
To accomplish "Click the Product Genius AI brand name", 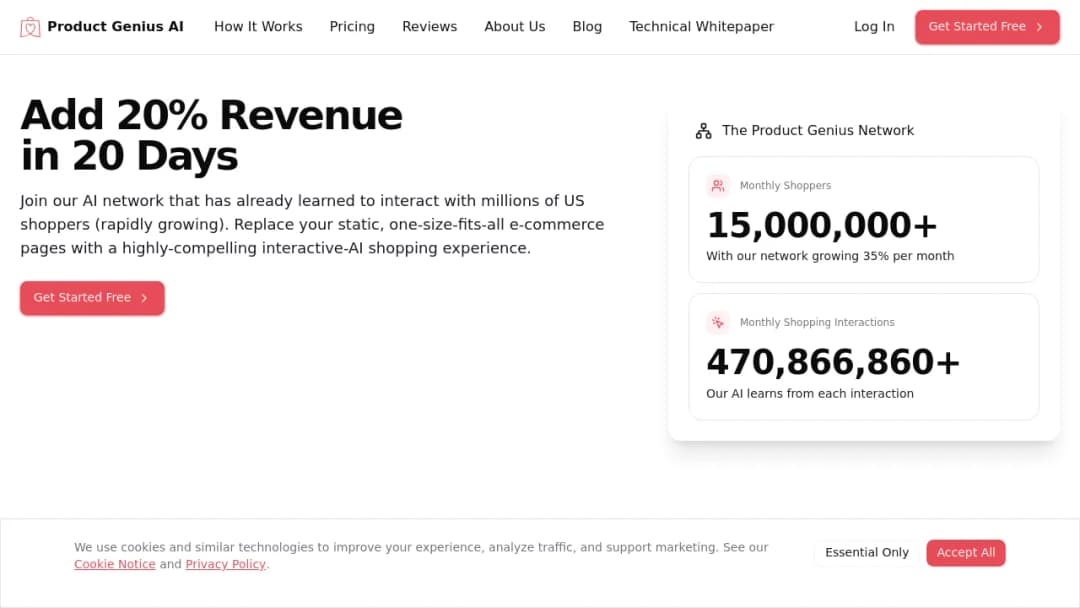I will pos(116,27).
